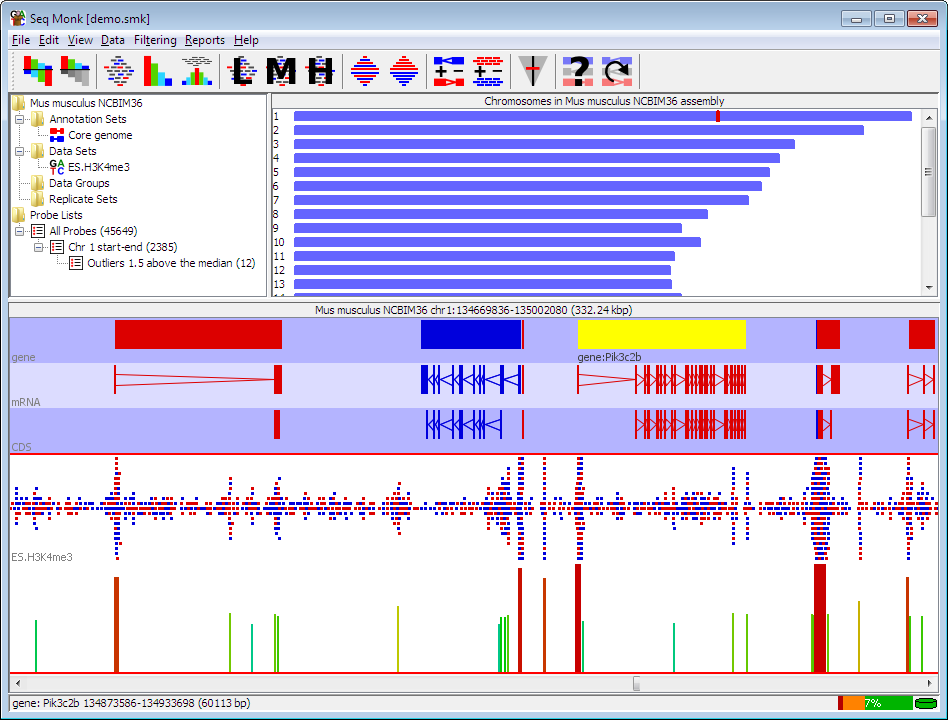The height and width of the screenshot is (720, 948).
Task: Open the question mark find feature icon
Action: click(577, 71)
